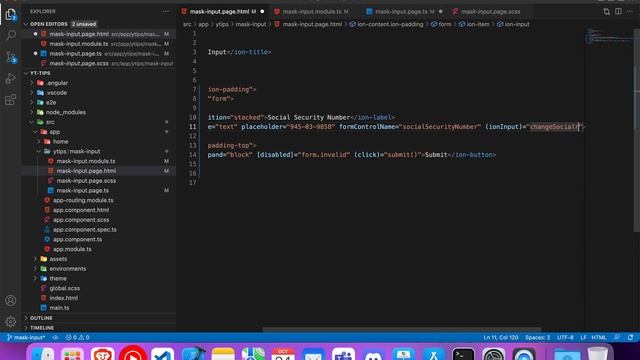Open the Explorer view in activity bar

(11, 15)
